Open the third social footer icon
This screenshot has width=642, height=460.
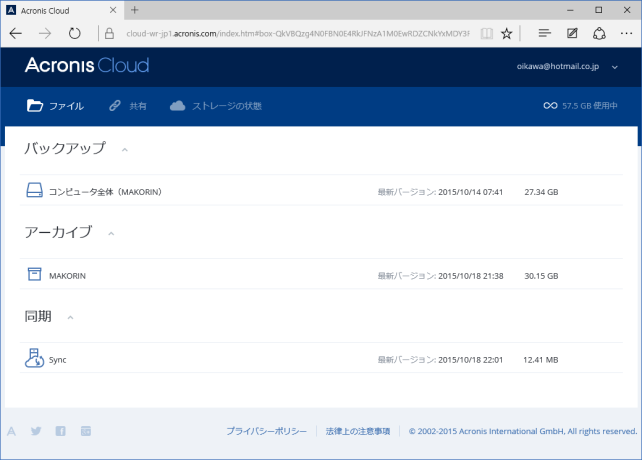[x=86, y=431]
